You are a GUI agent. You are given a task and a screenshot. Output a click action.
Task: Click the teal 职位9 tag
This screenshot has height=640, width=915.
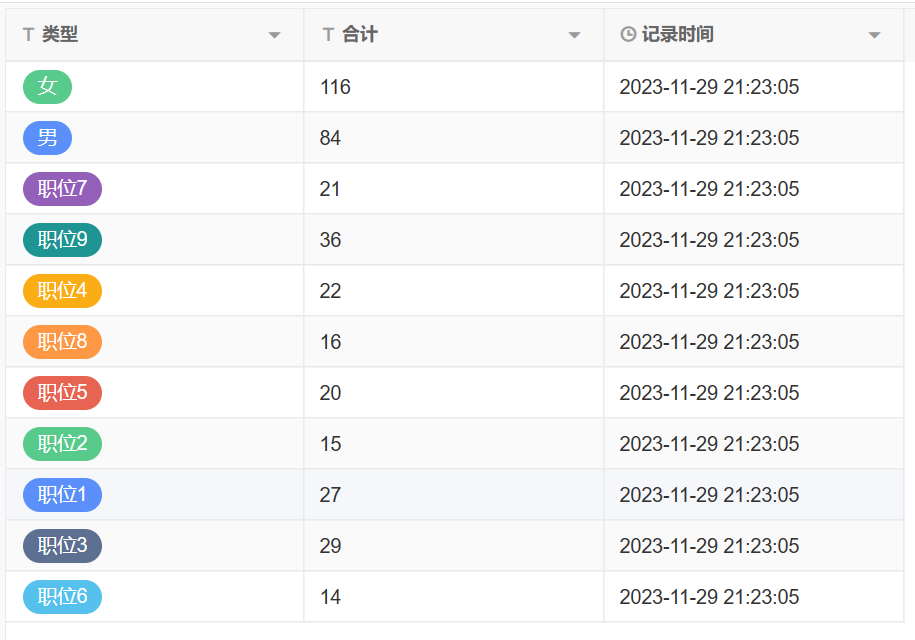tap(62, 240)
